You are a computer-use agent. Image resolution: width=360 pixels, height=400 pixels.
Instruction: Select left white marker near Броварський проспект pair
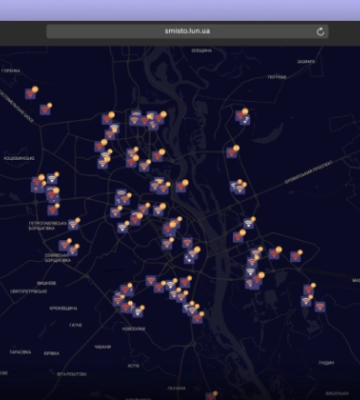tap(235, 186)
